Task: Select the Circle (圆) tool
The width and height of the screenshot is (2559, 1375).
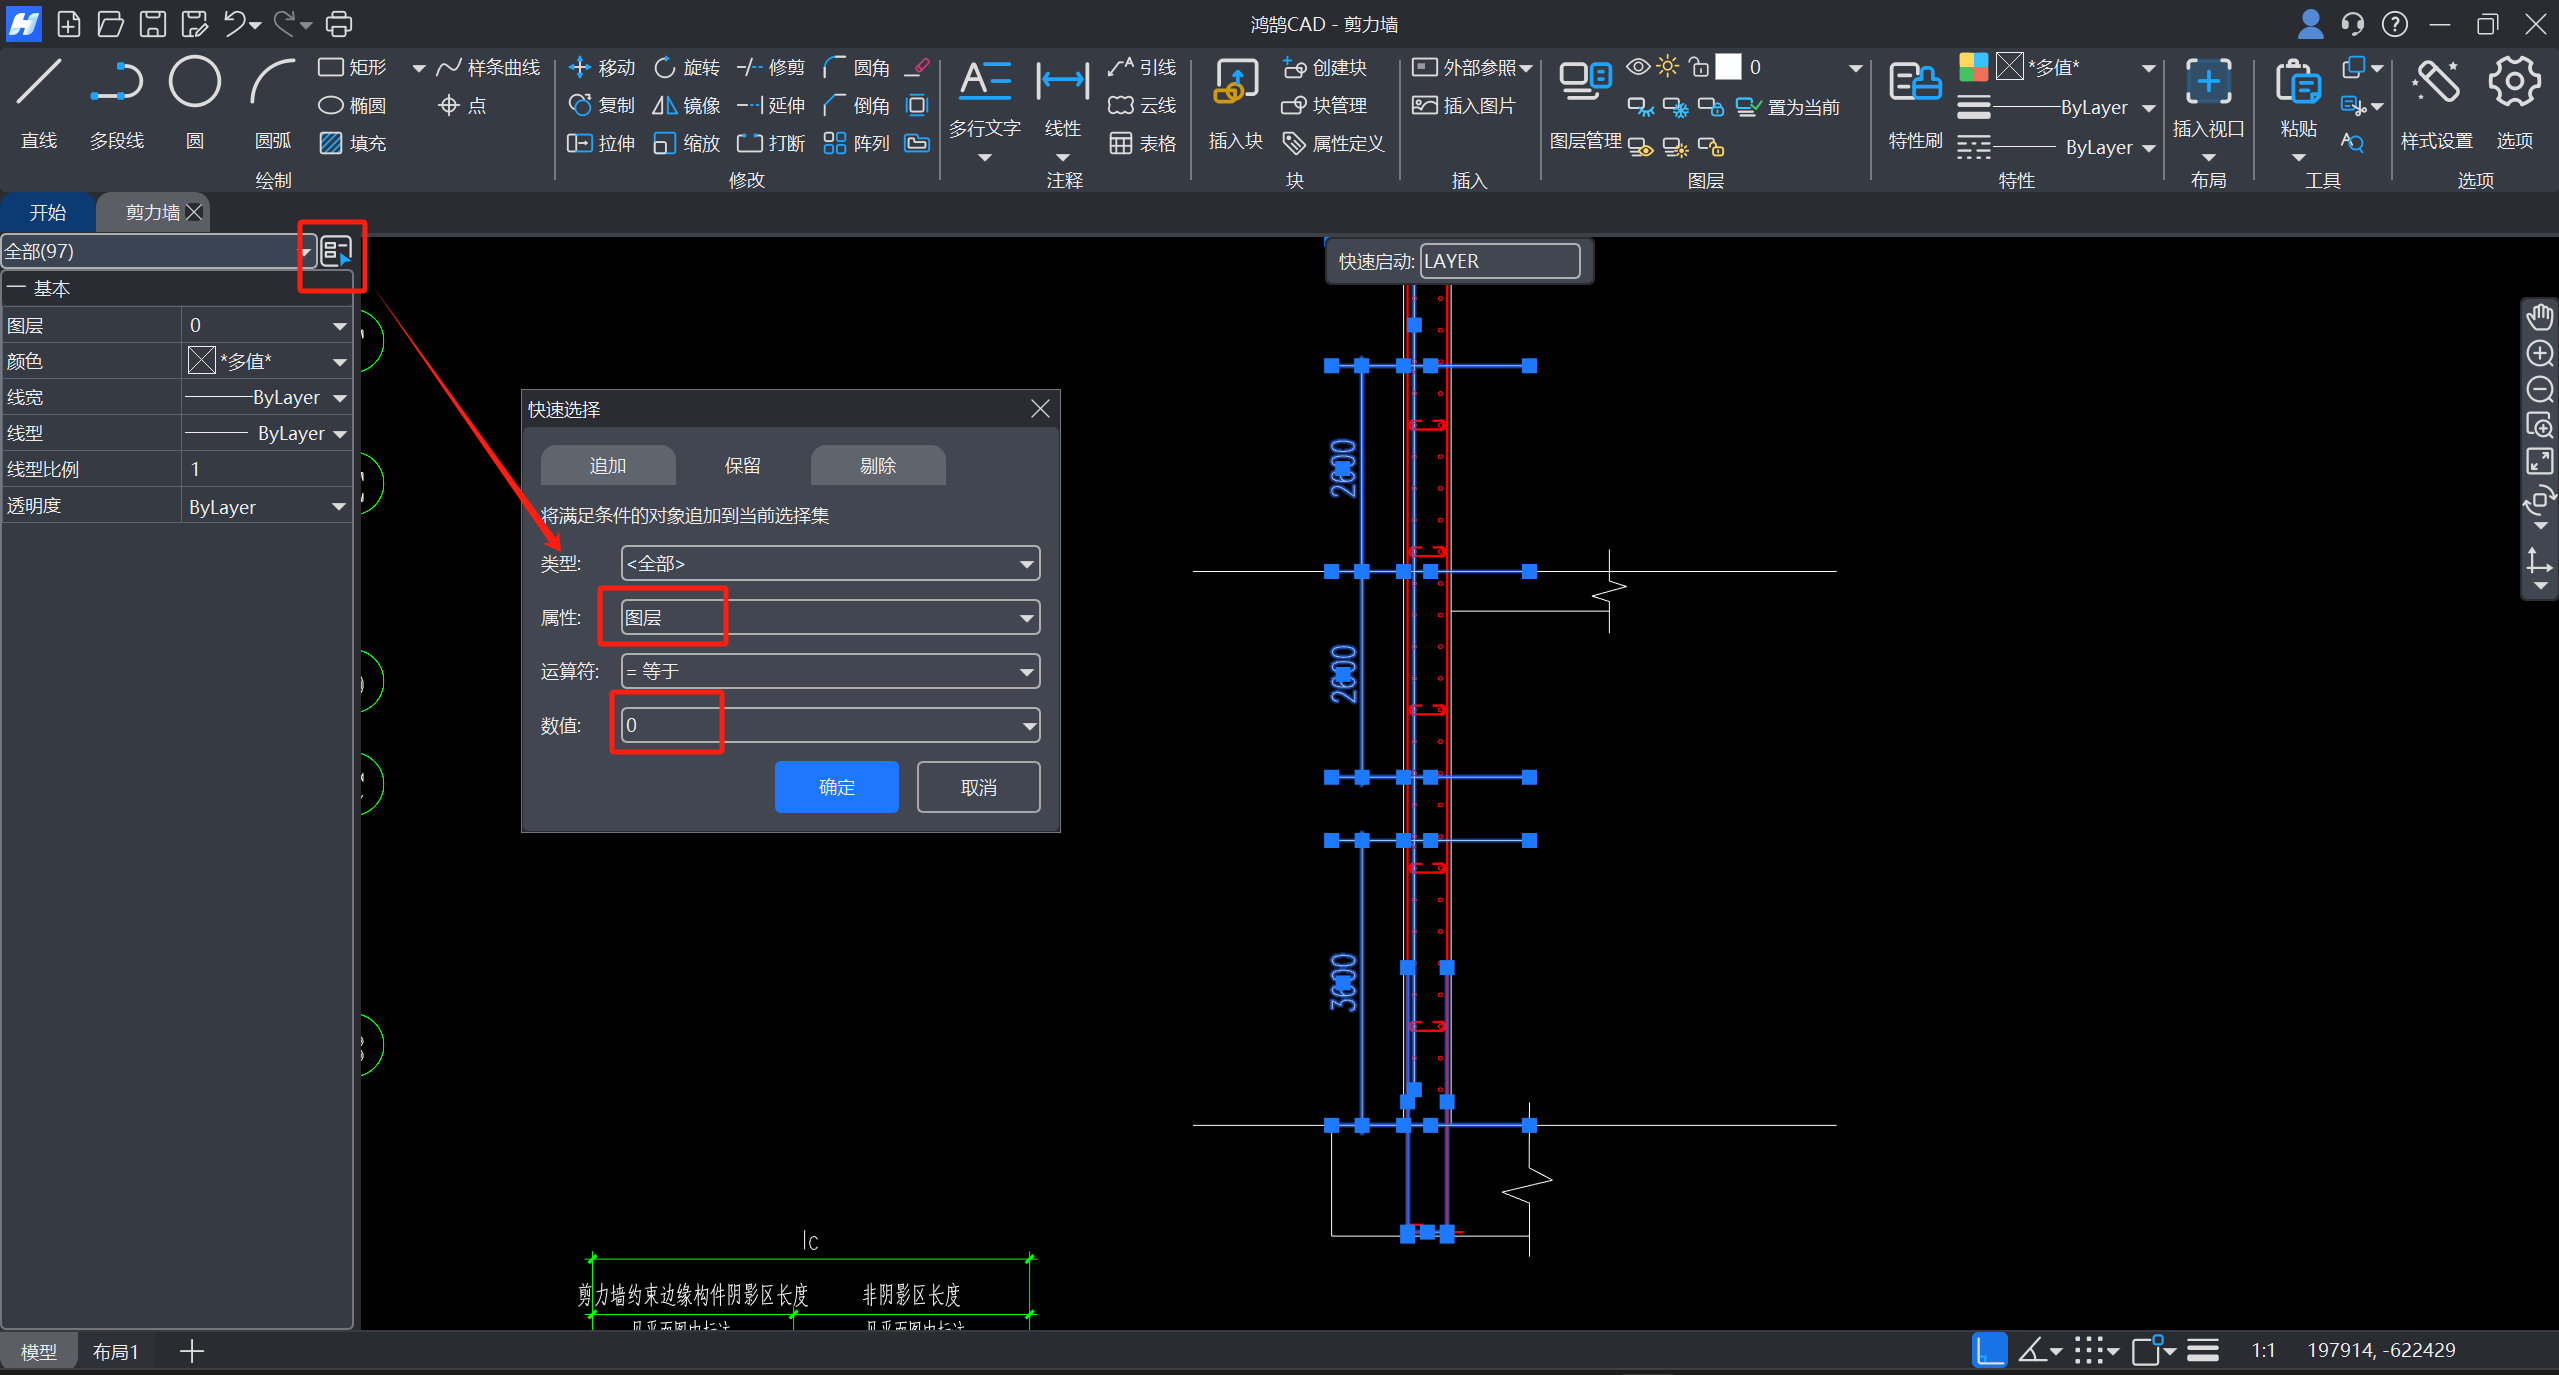Action: point(194,84)
